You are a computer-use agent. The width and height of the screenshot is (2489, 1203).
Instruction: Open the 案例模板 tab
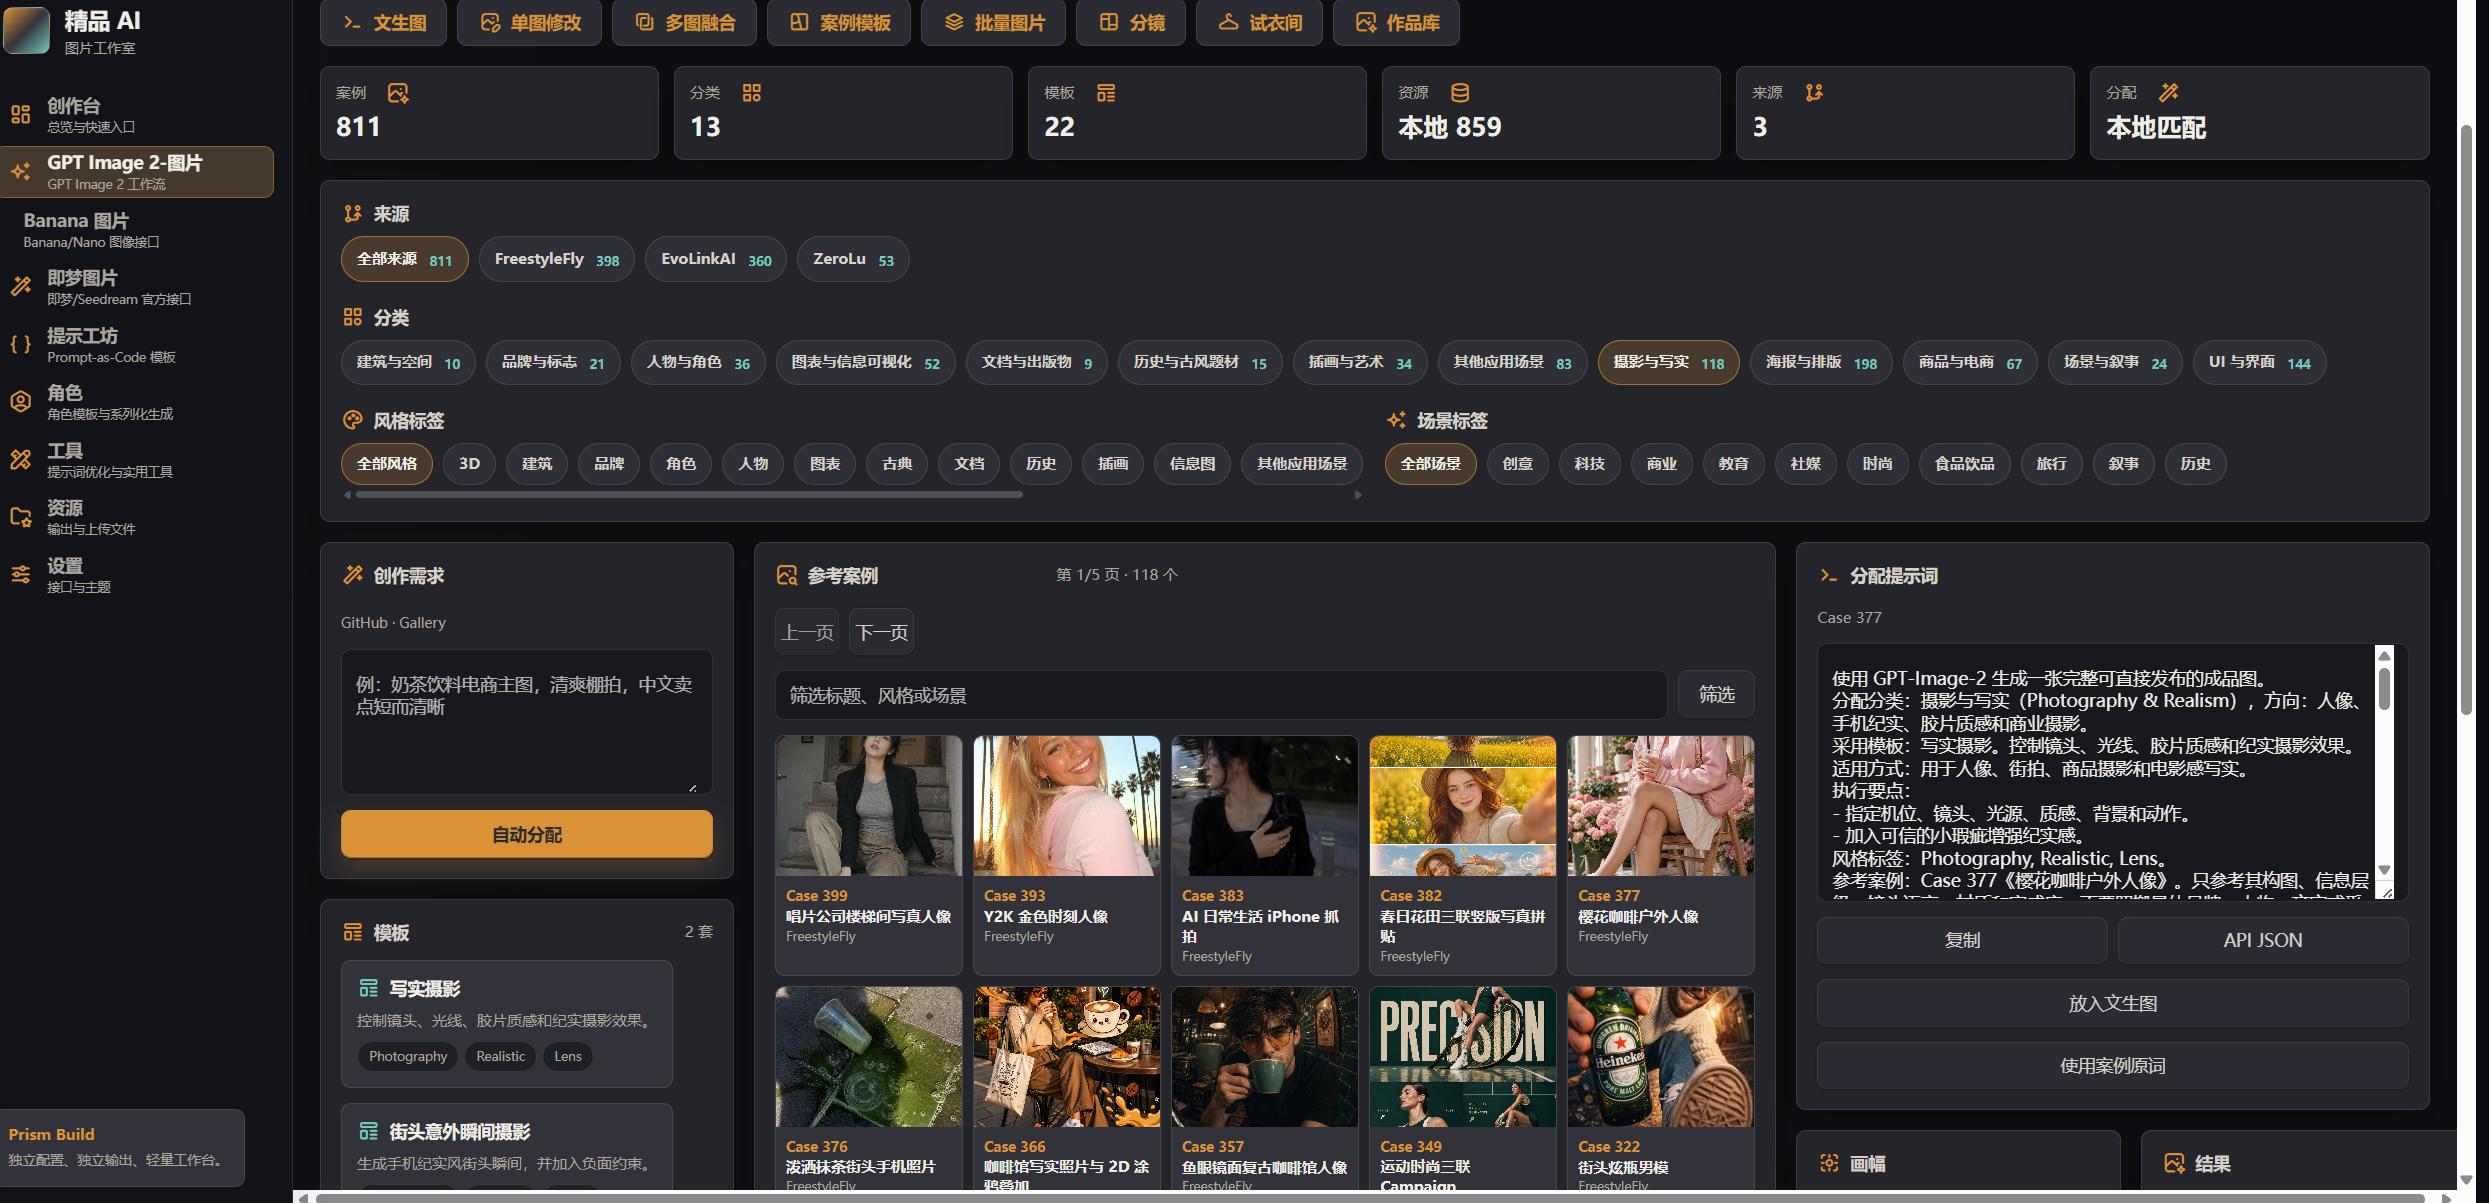coord(839,22)
